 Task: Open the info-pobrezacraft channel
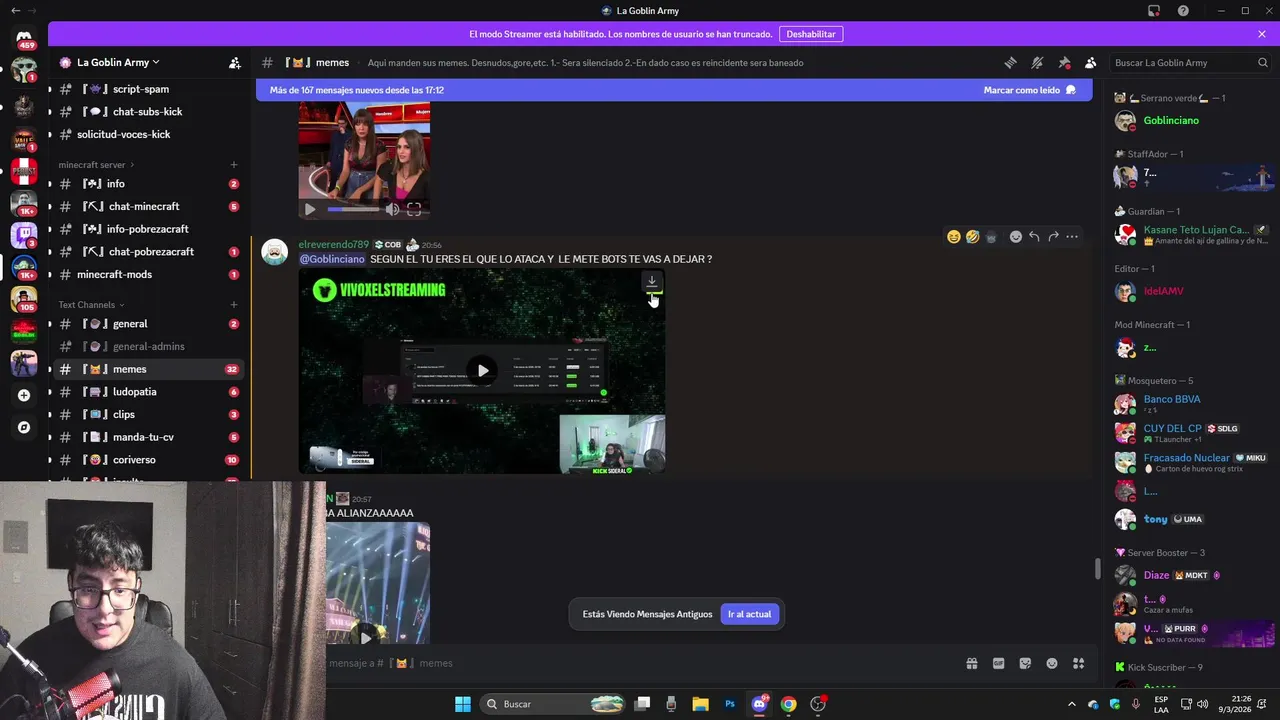click(x=149, y=229)
